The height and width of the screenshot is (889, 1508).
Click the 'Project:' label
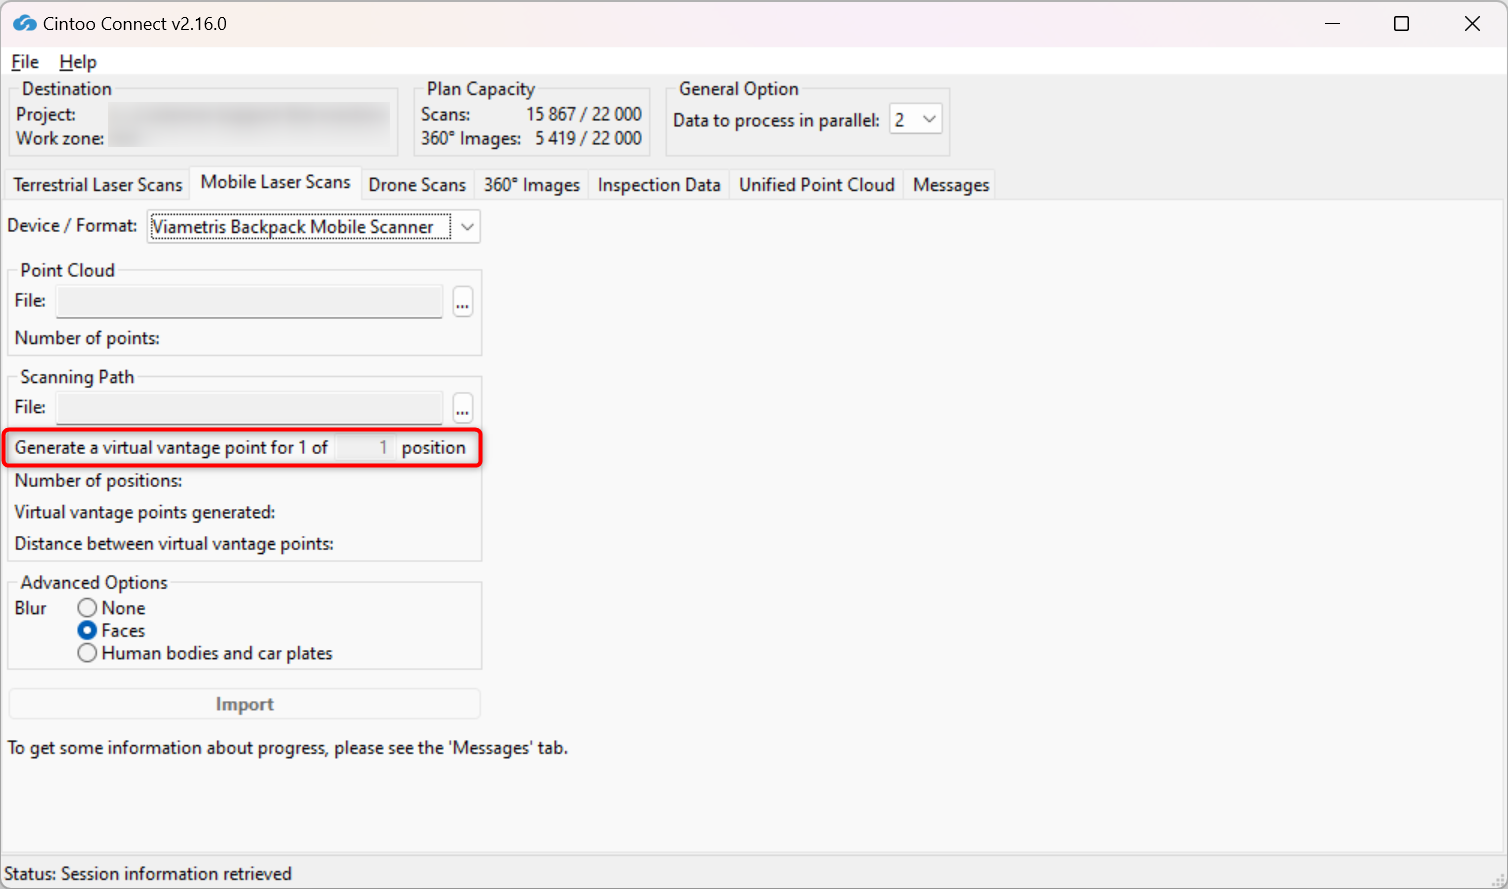click(x=46, y=114)
